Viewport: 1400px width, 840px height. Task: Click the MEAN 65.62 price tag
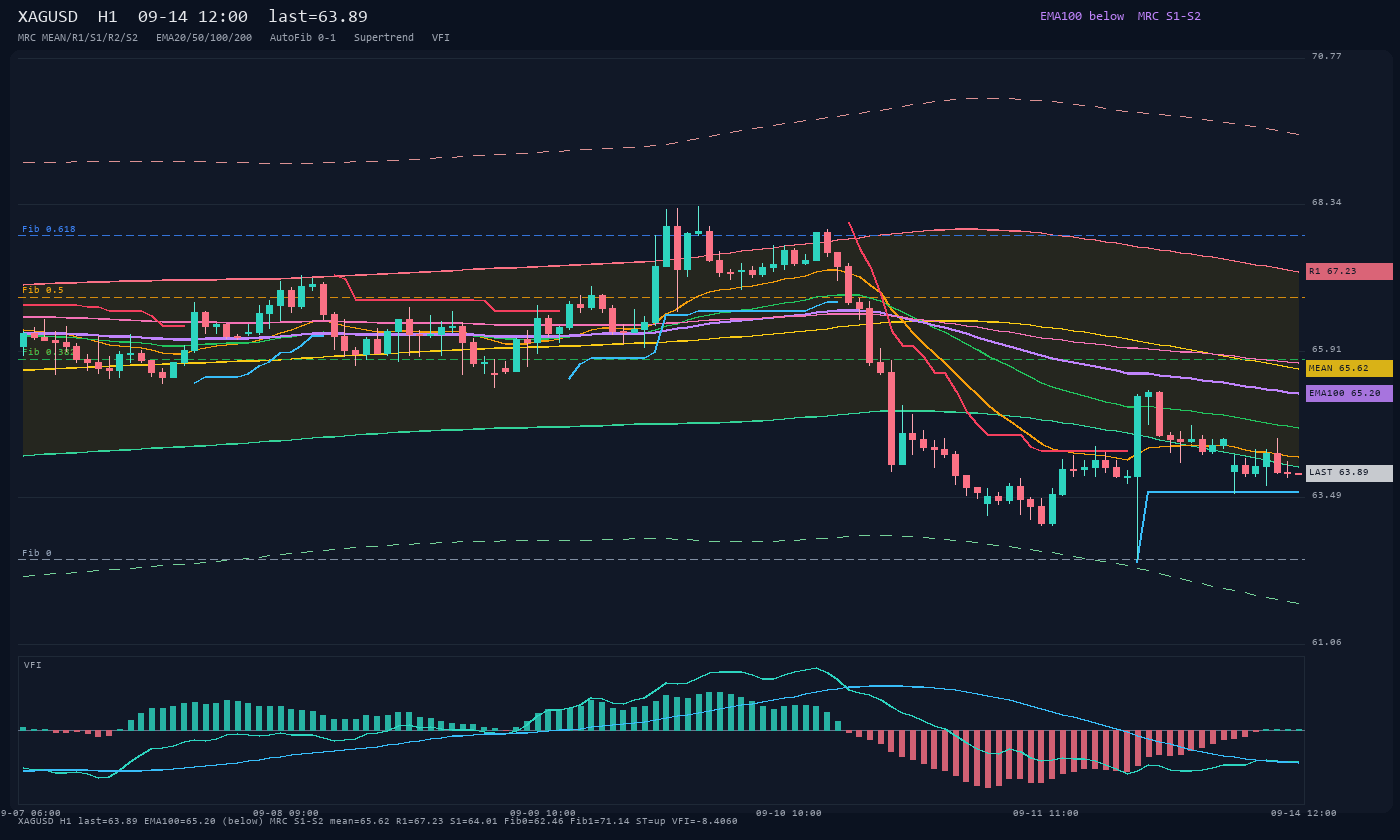(x=1349, y=368)
